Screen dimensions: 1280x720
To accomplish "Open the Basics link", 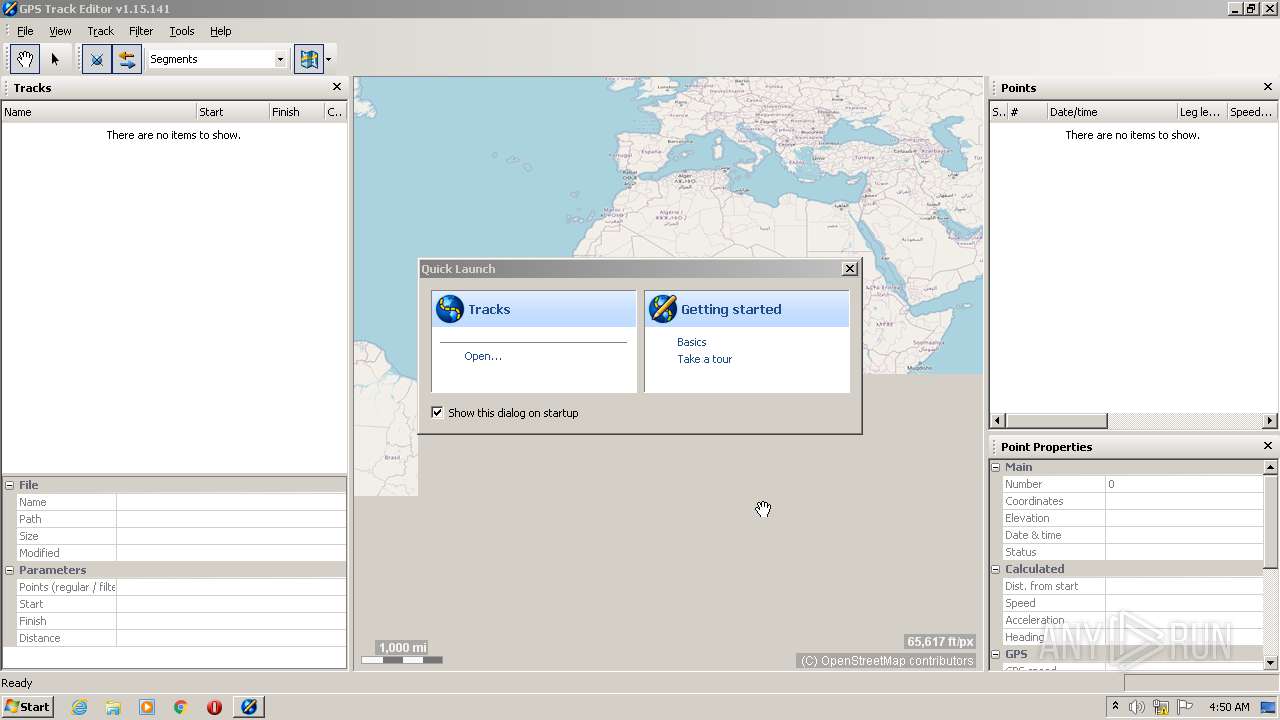I will pyautogui.click(x=692, y=342).
